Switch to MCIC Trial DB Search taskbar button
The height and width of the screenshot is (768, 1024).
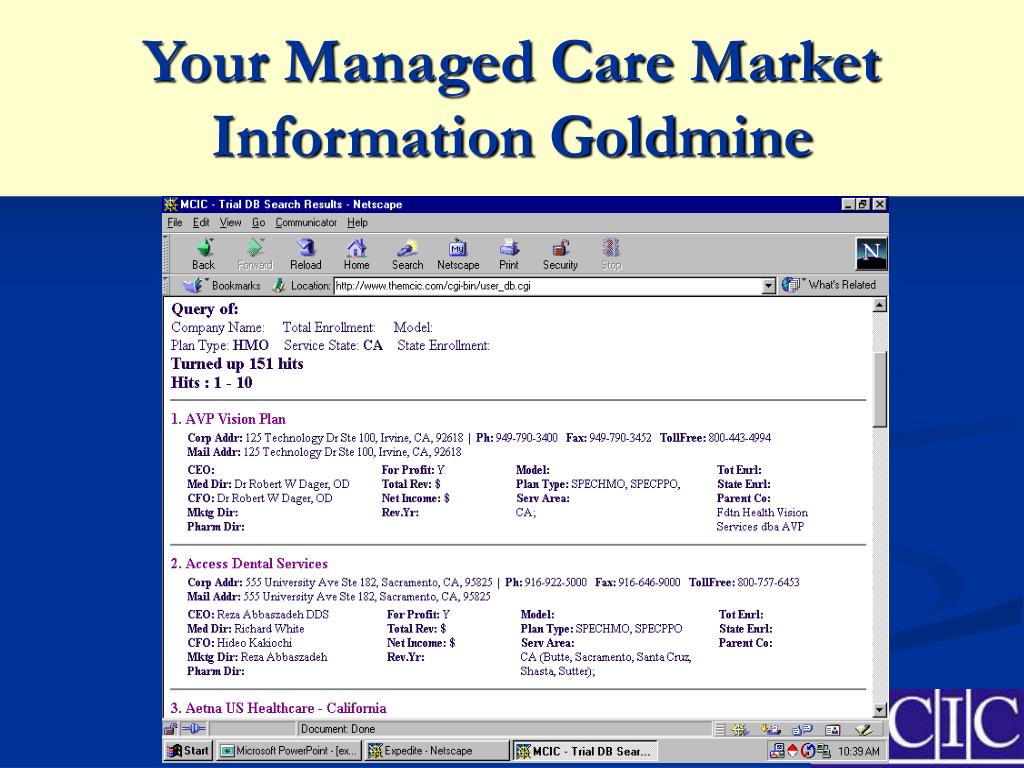click(584, 750)
